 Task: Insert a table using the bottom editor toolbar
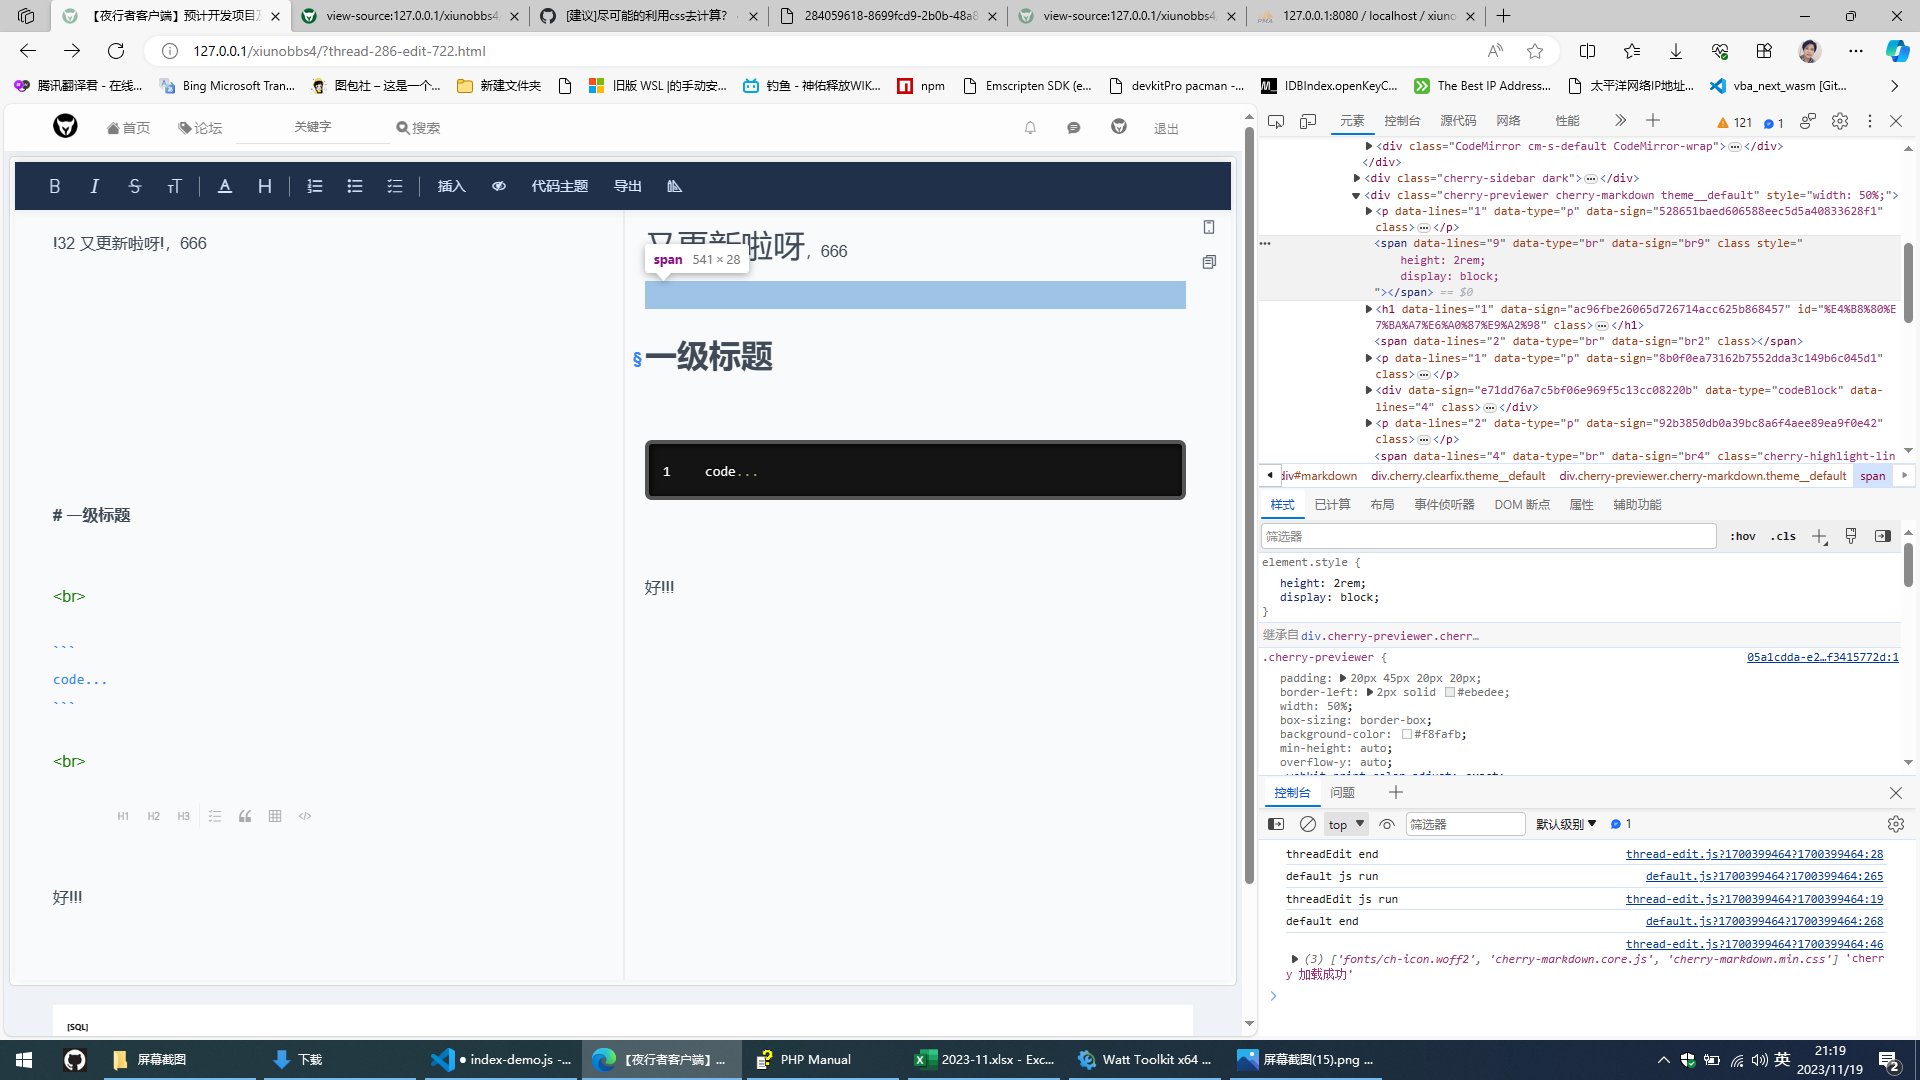[x=274, y=816]
